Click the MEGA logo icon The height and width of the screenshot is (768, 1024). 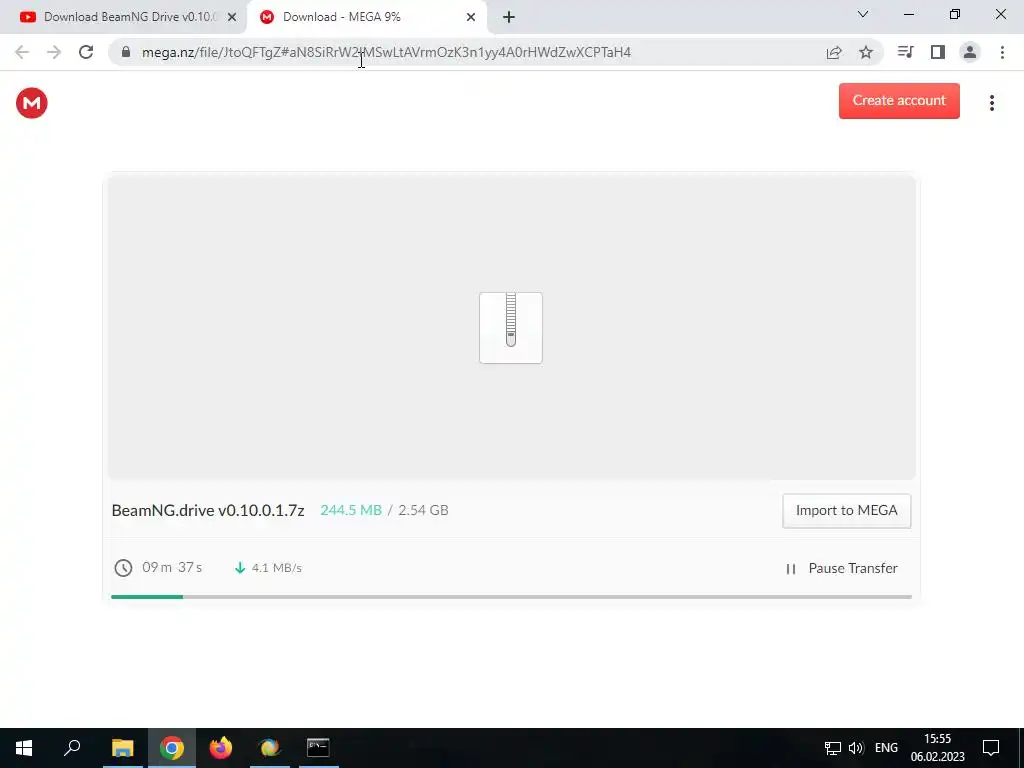[31, 103]
